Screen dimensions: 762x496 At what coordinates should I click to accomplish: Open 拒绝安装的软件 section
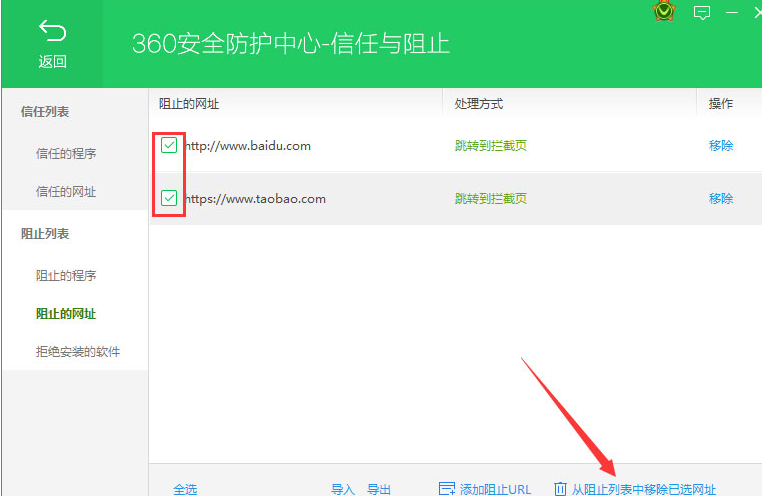point(78,351)
